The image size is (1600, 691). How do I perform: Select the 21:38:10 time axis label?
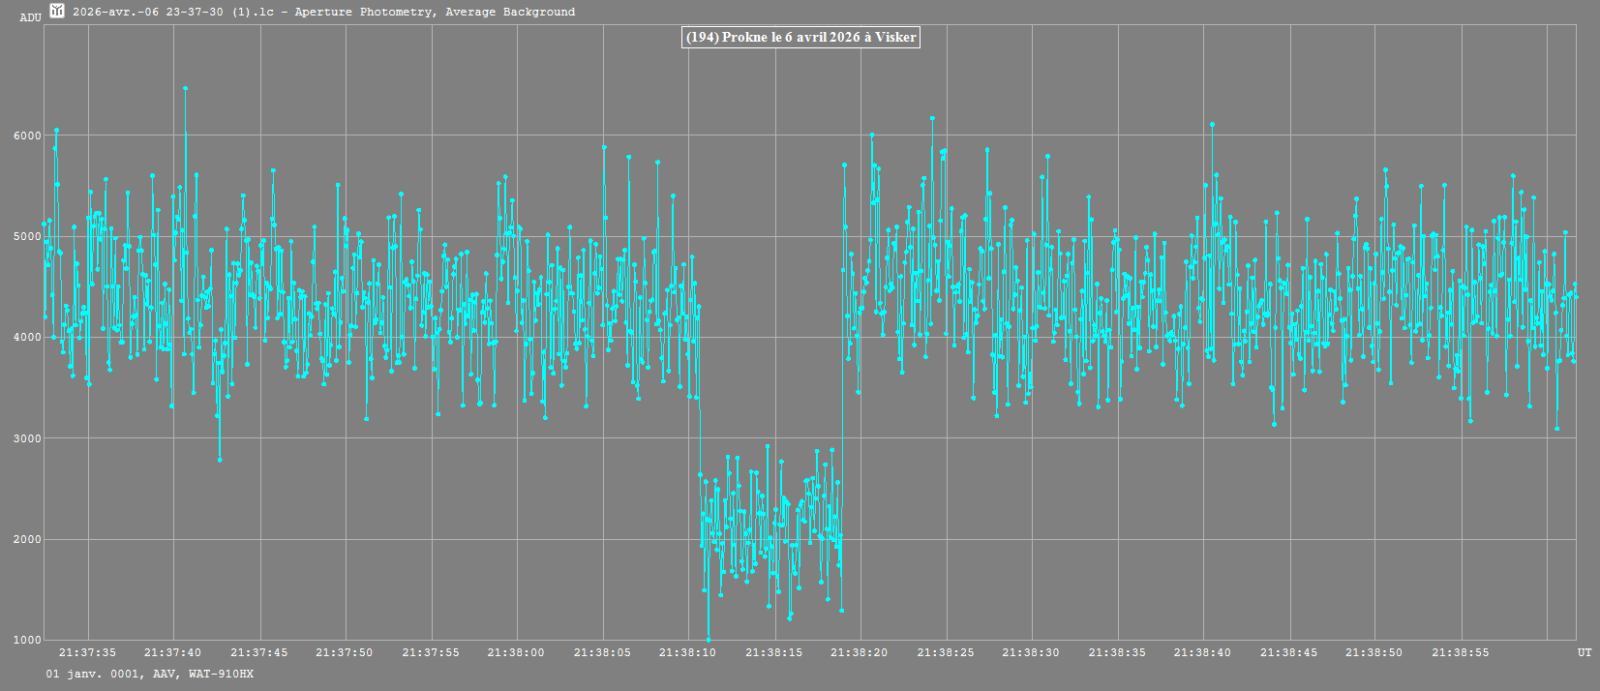(687, 653)
